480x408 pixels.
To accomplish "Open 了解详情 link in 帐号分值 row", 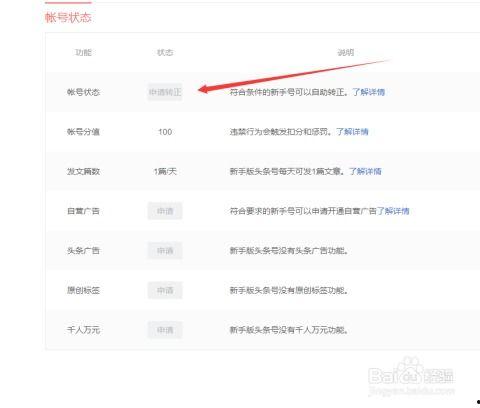I will 352,132.
